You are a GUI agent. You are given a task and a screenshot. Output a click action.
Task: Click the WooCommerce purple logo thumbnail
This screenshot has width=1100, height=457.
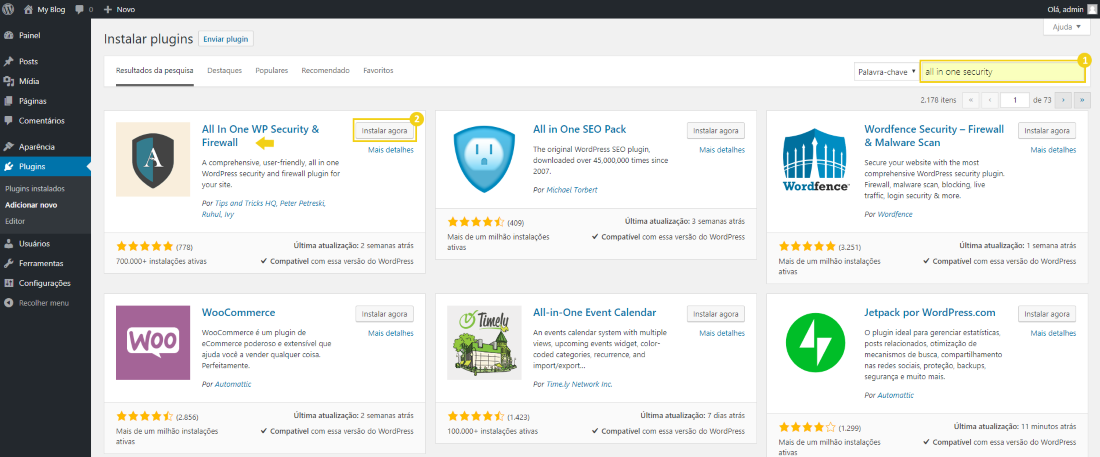[x=153, y=343]
